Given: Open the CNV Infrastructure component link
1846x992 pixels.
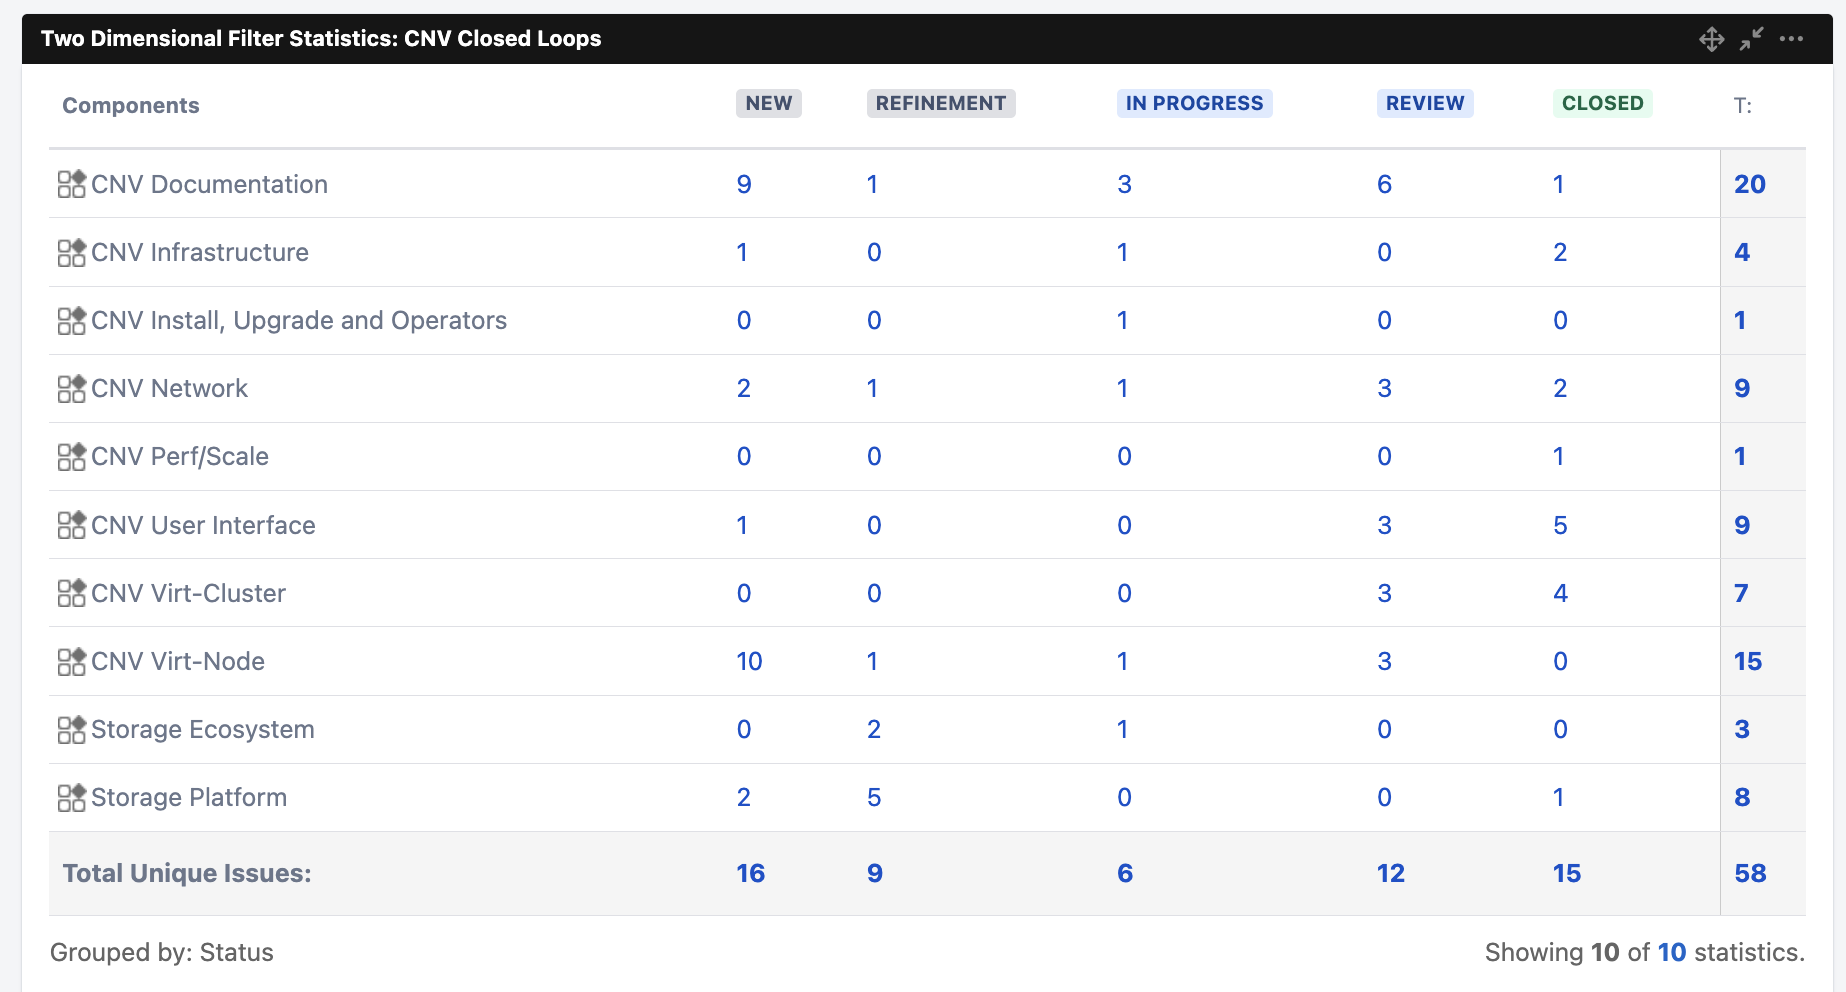Looking at the screenshot, I should (200, 253).
